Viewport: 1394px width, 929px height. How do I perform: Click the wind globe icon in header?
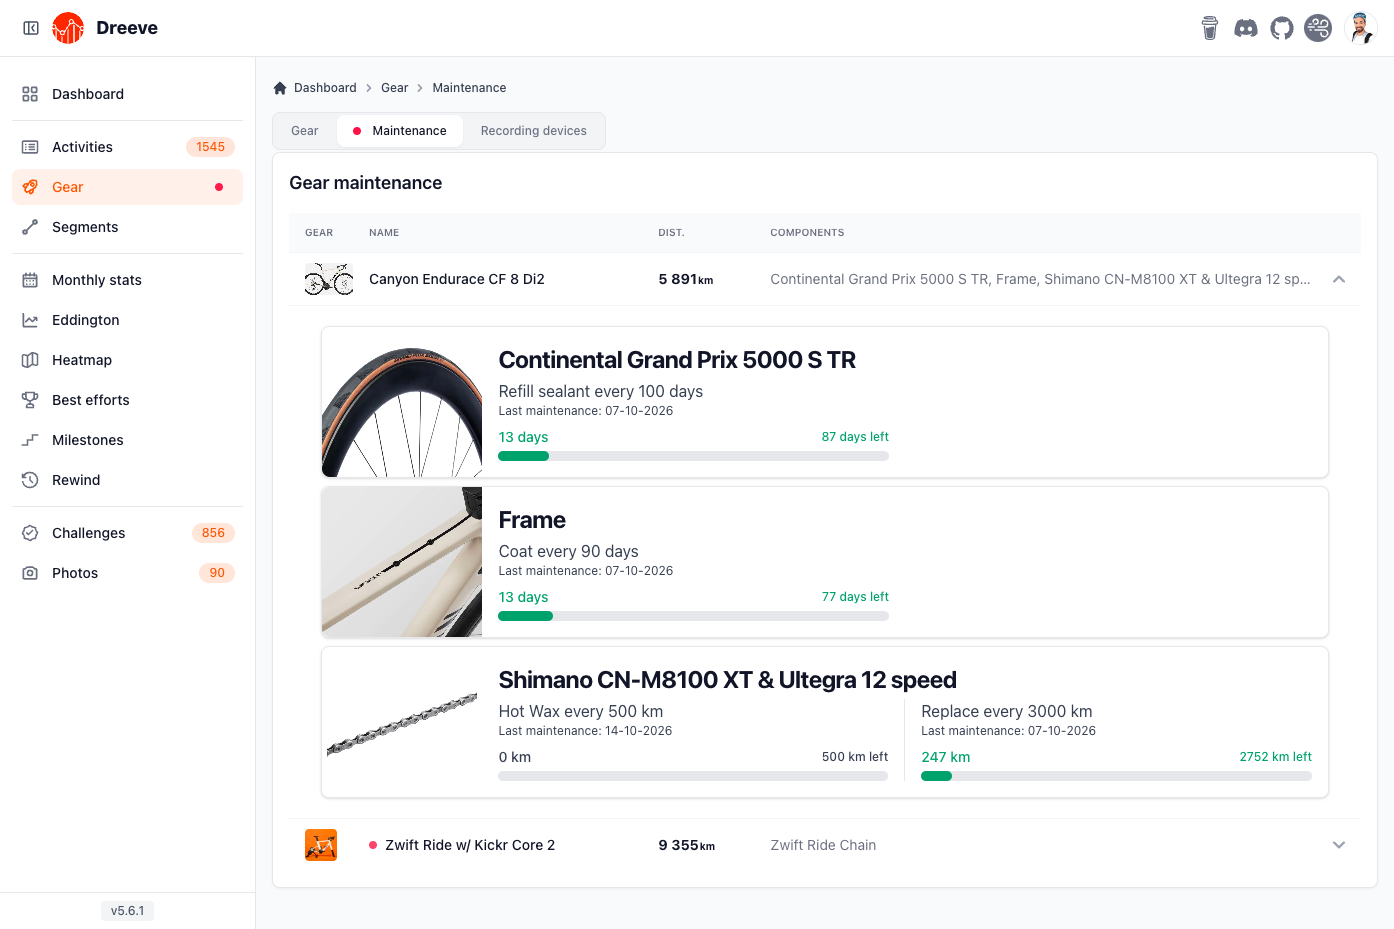(x=1318, y=28)
